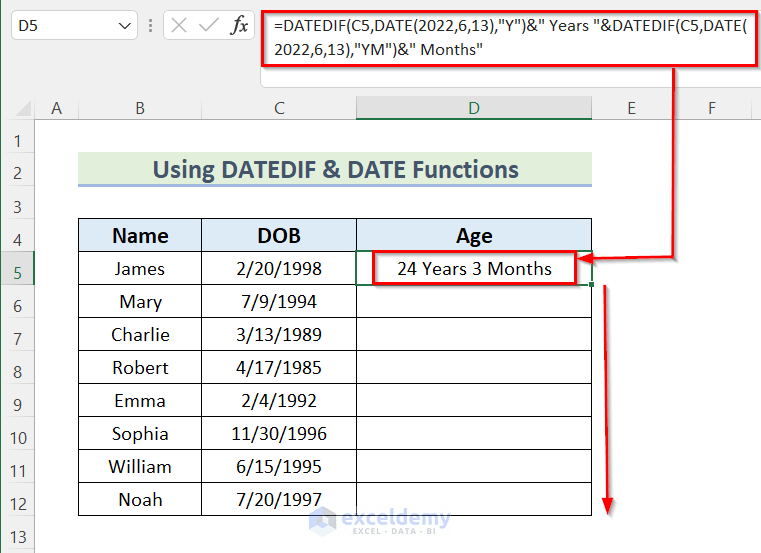
Task: Select the empty Age cell for Sophia
Action: (474, 434)
